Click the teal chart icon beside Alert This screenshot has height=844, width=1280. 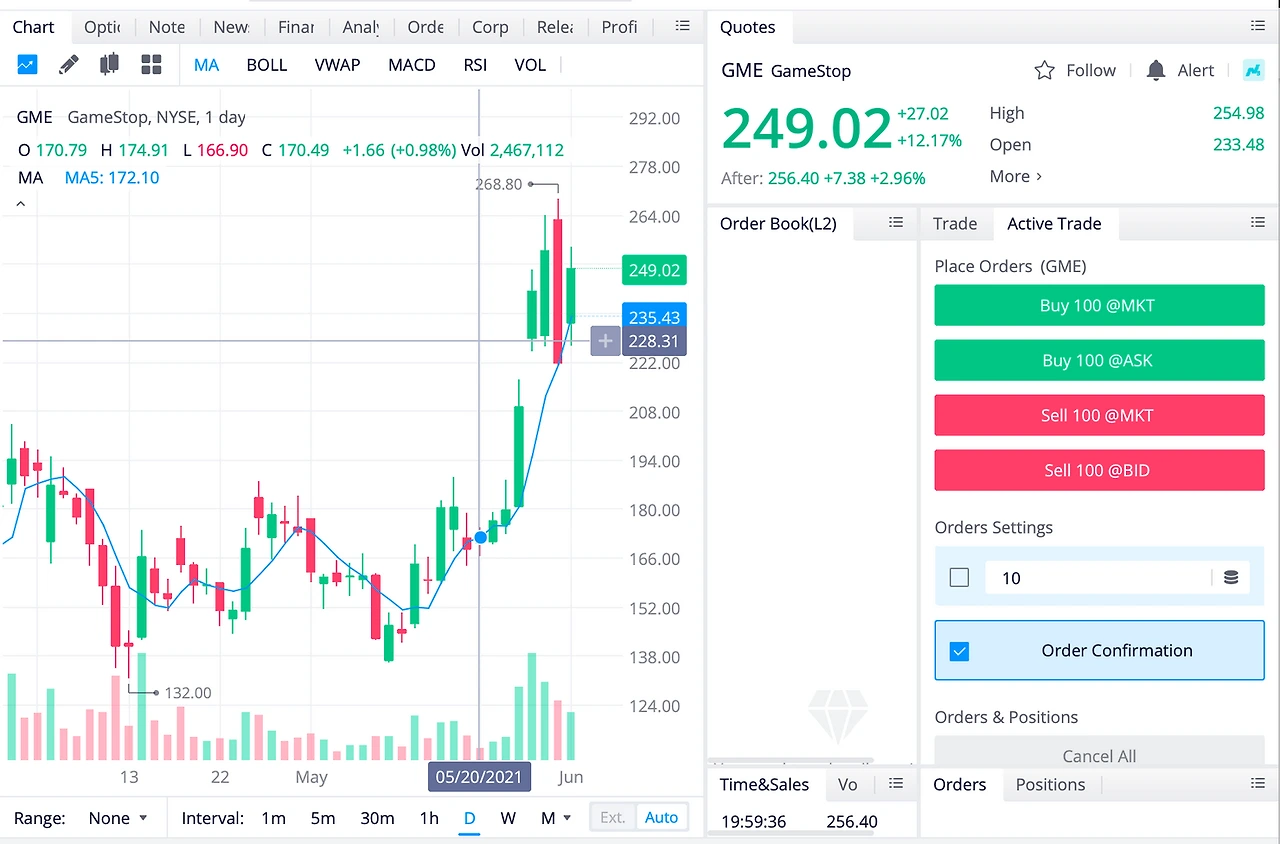pos(1253,70)
